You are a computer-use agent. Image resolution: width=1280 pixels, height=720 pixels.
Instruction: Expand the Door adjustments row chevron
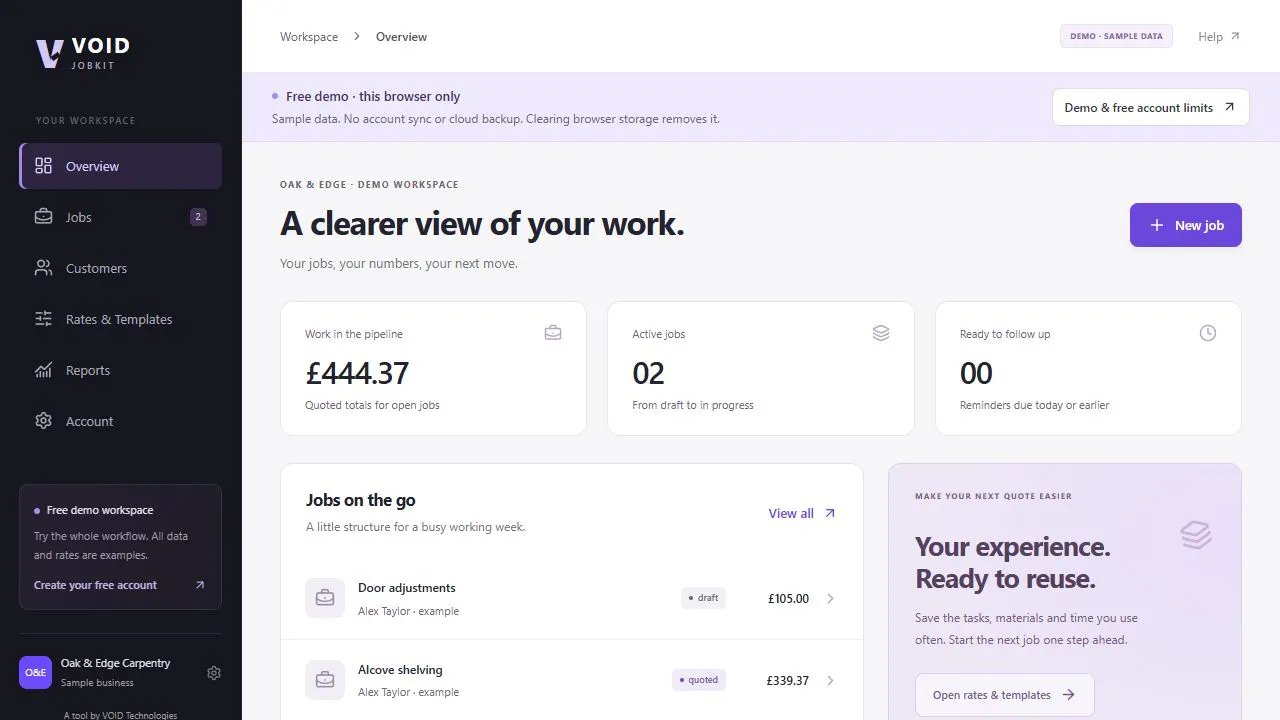pyautogui.click(x=830, y=599)
